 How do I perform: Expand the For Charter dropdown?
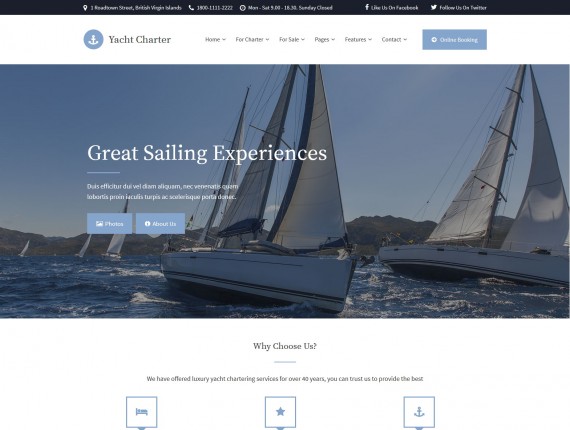[x=252, y=39]
